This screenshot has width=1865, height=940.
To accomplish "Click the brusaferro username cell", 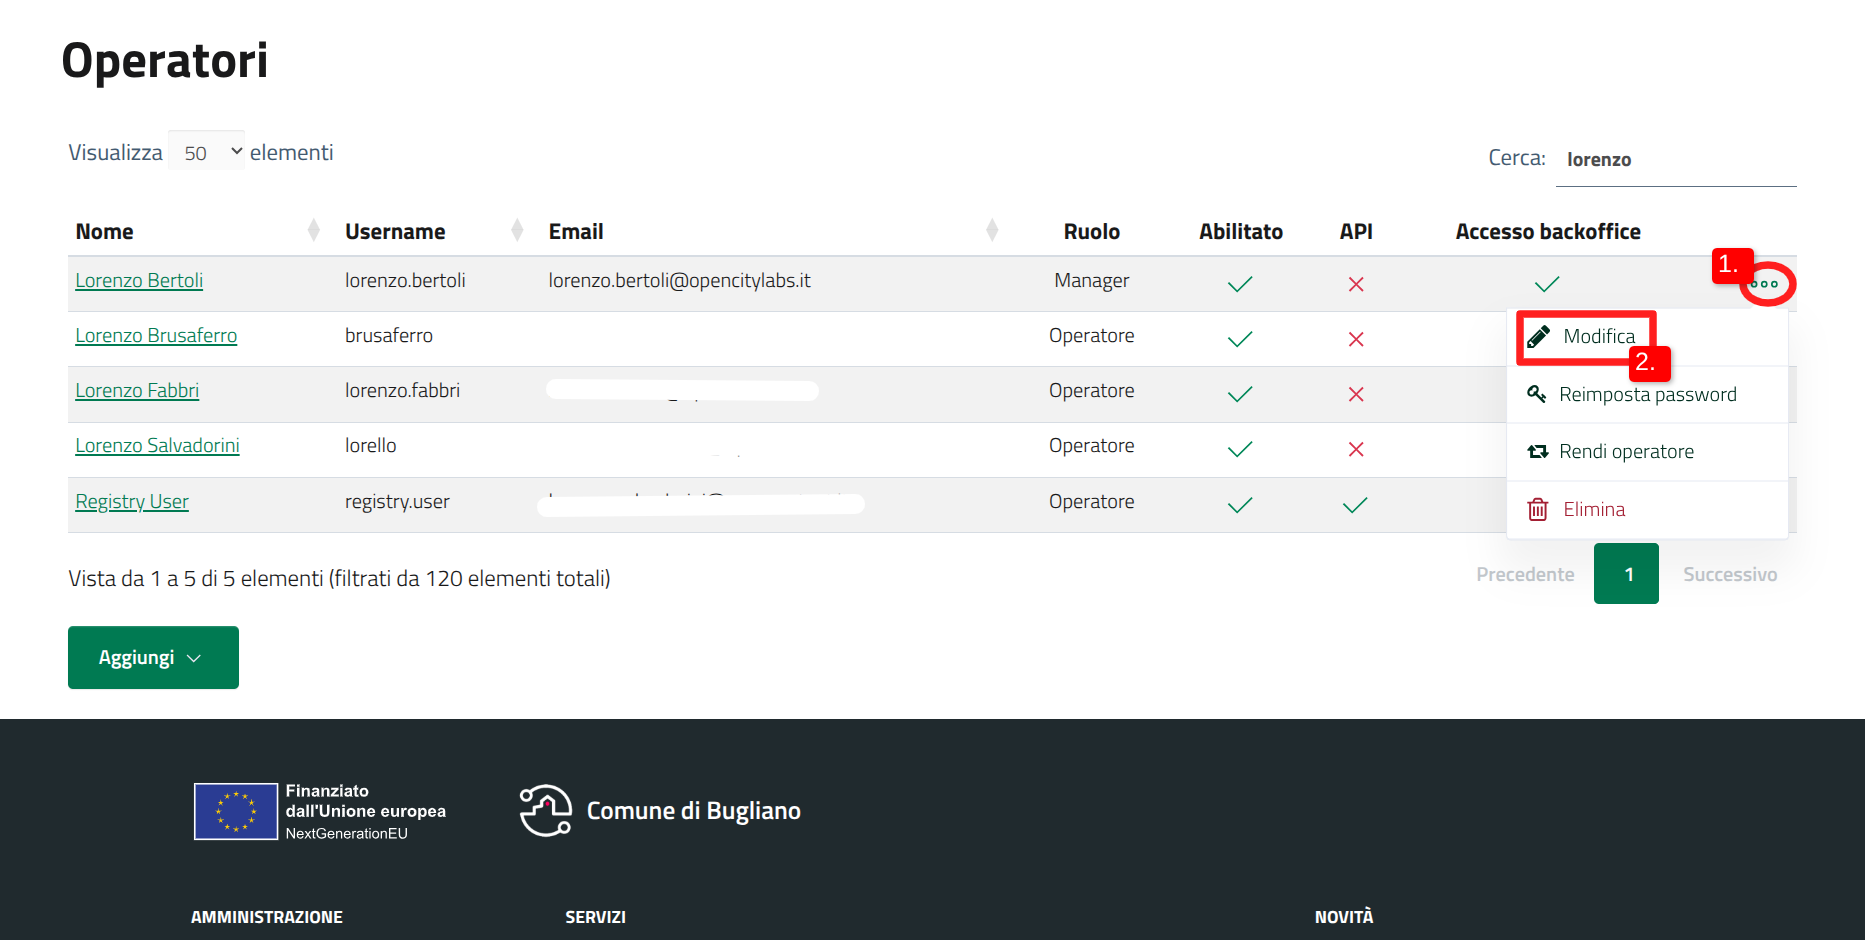I will point(389,335).
